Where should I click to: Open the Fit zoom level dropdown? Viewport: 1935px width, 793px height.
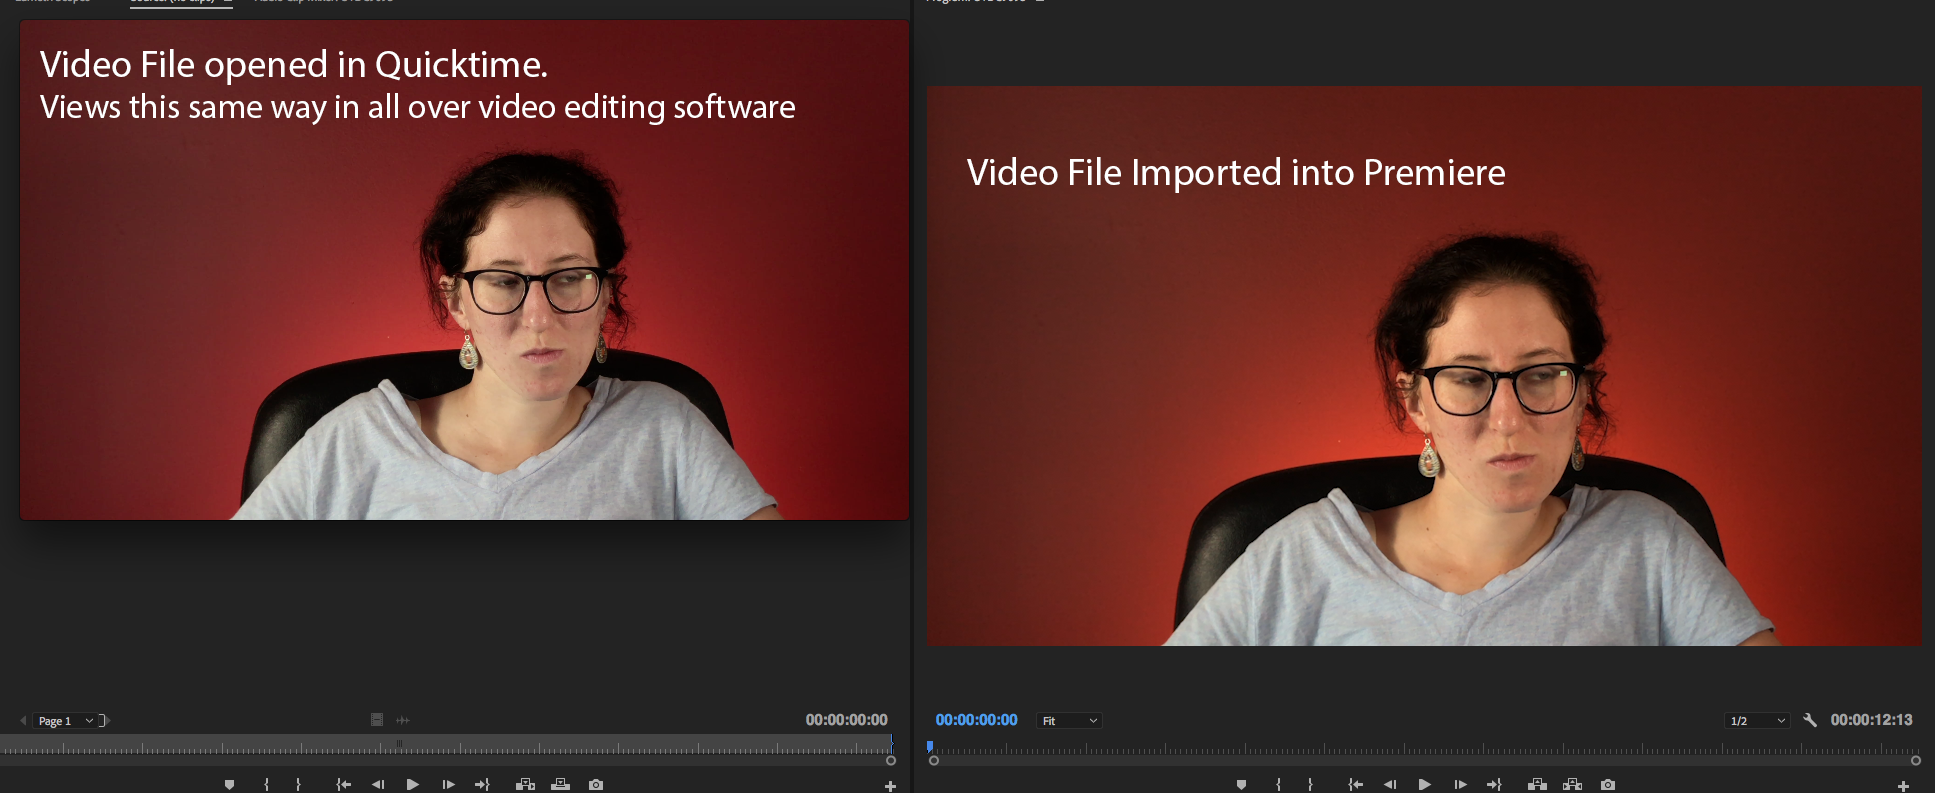coord(1070,721)
